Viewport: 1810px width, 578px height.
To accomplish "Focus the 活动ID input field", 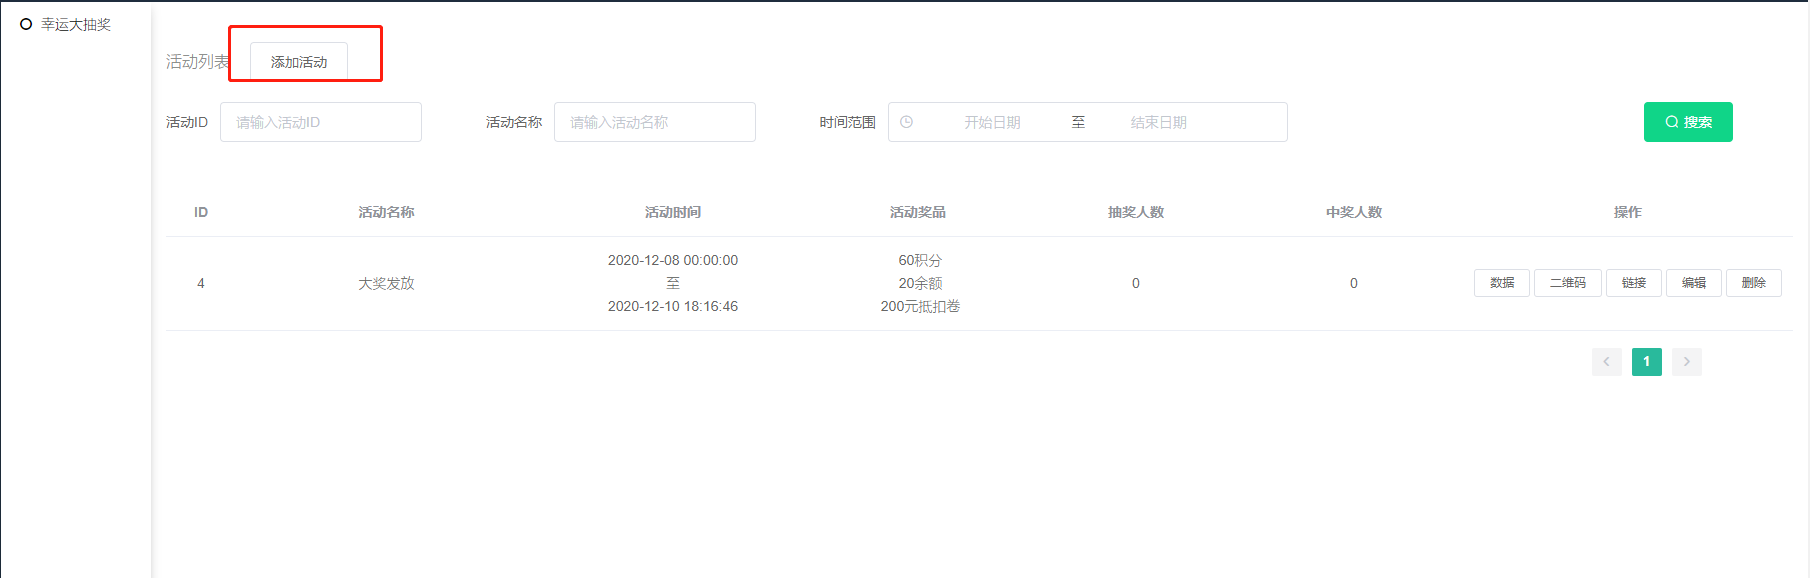I will point(321,122).
